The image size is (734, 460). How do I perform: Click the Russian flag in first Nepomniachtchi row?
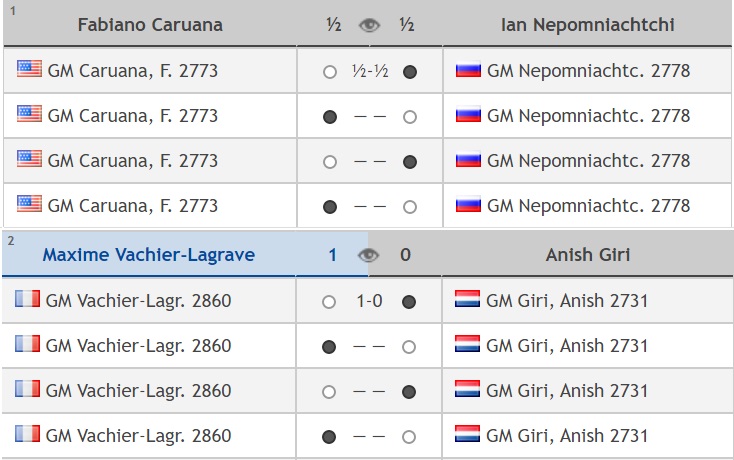point(468,71)
